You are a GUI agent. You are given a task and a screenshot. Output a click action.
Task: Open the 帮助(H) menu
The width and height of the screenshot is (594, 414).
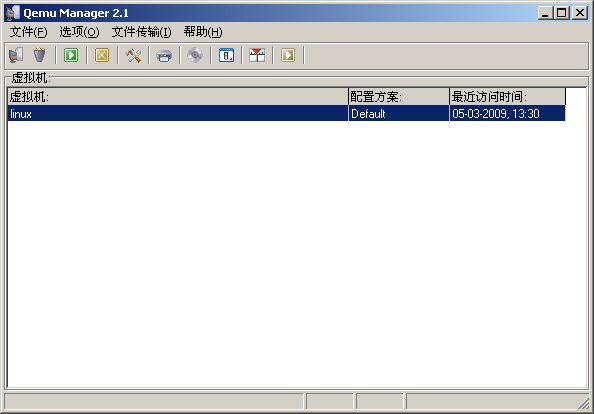pyautogui.click(x=203, y=32)
